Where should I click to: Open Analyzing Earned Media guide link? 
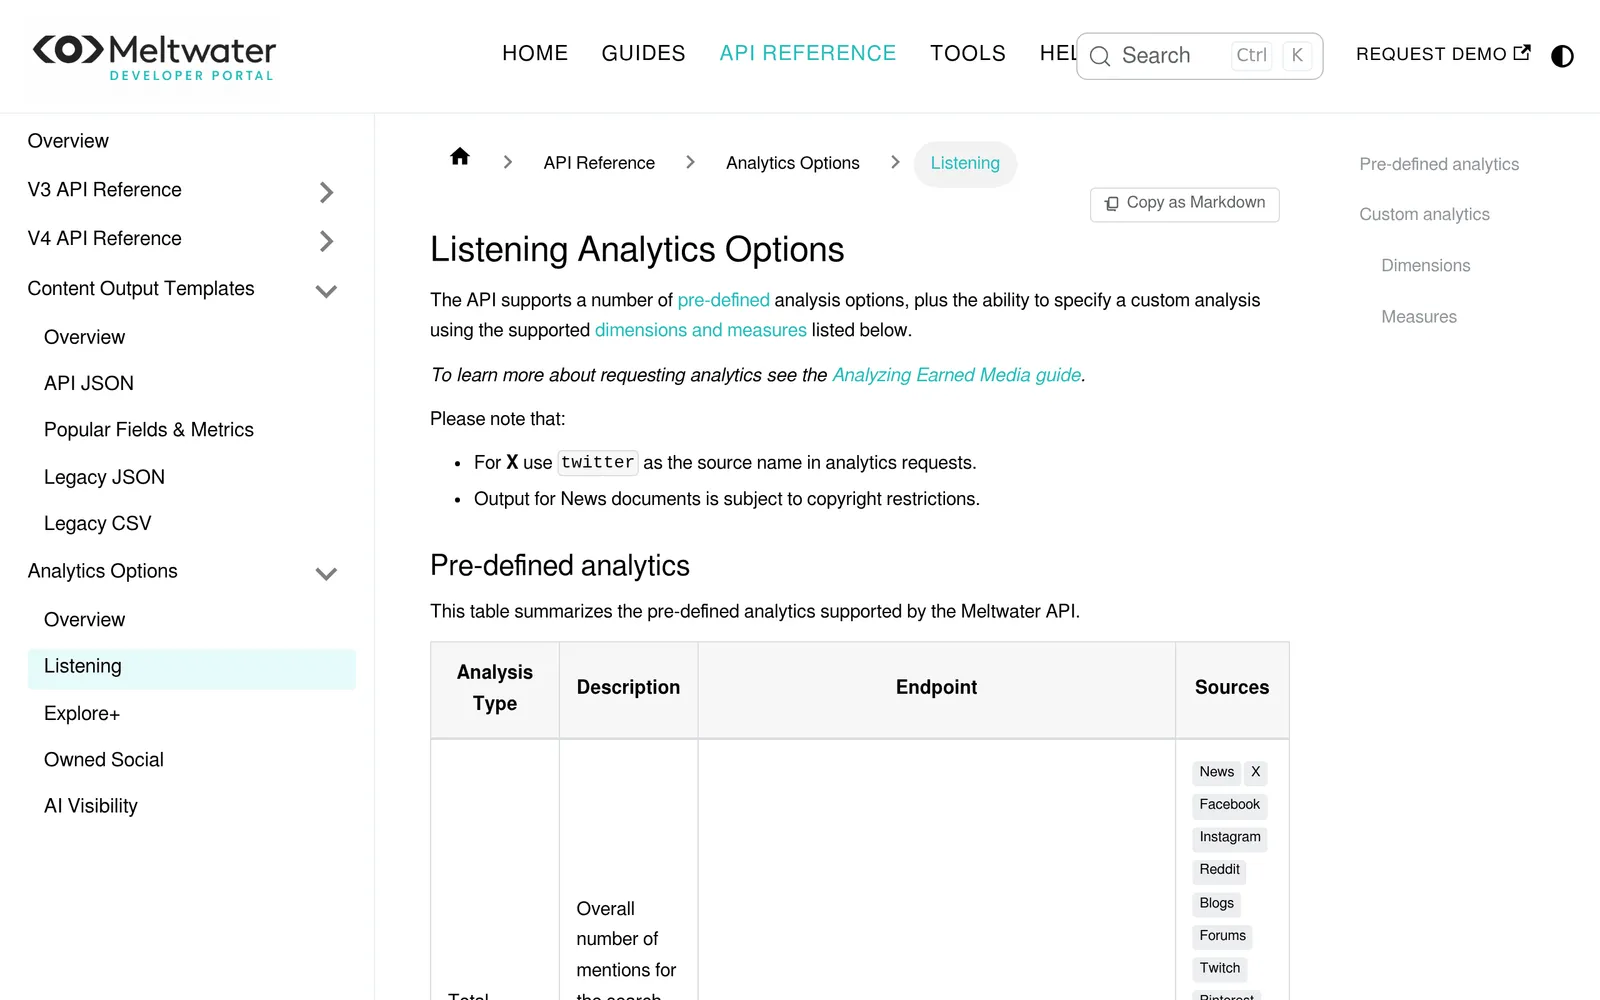click(x=957, y=375)
